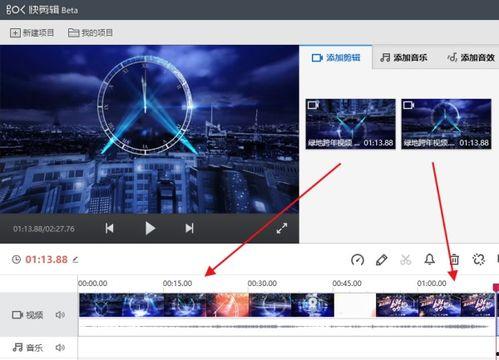Screen dimensions: 499x360
Task: Click the bell icon in the timeline toolbar
Action: (x=430, y=259)
